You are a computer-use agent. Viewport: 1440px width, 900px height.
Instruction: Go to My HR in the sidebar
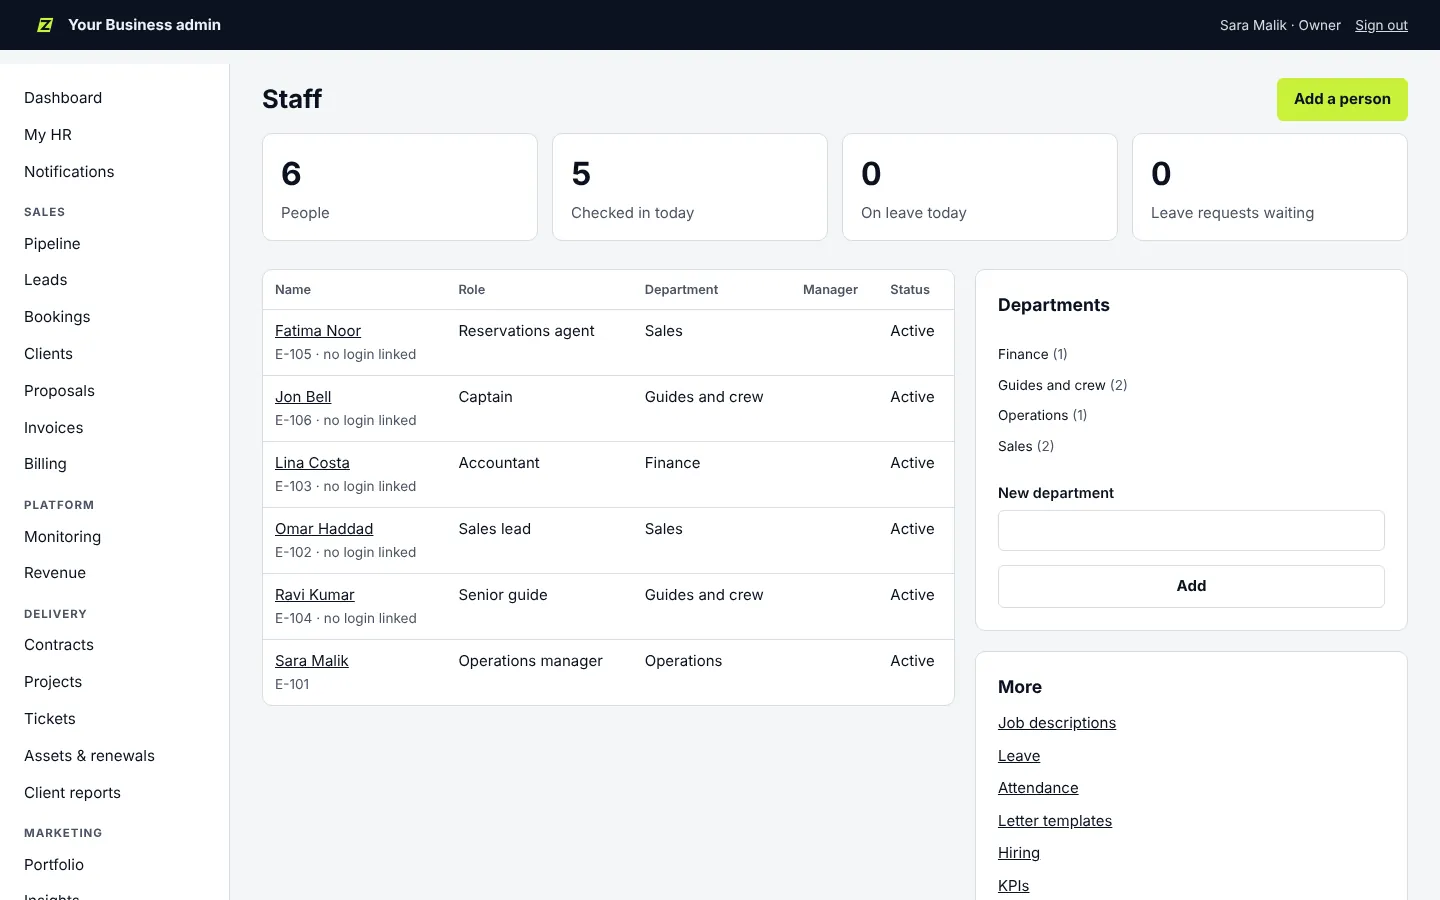pos(48,135)
